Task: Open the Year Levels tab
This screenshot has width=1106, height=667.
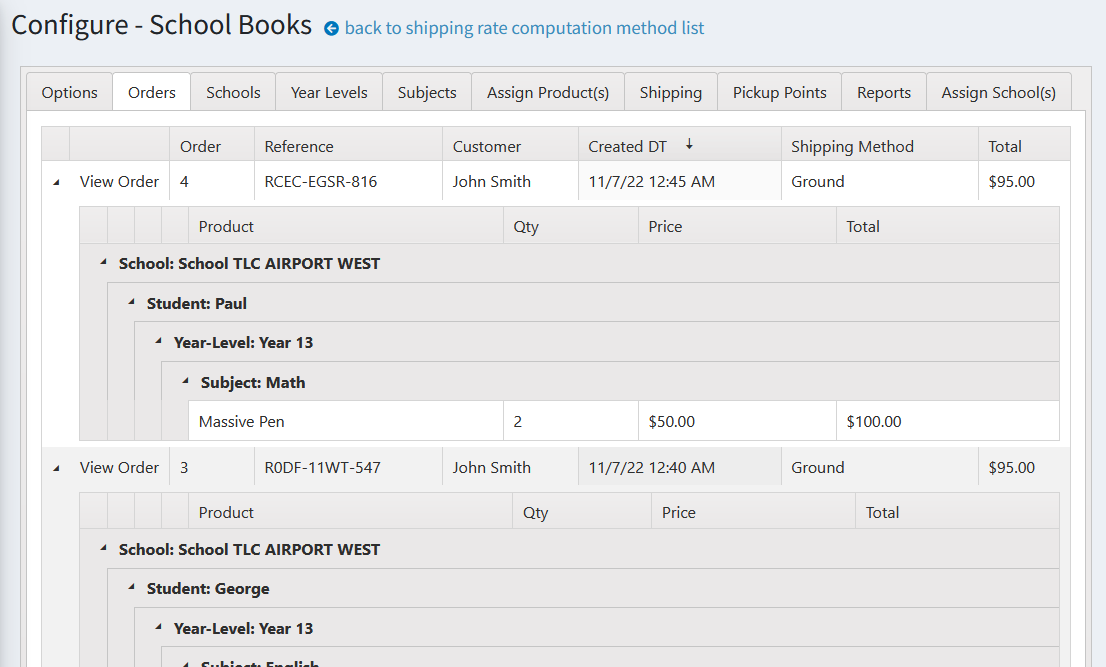Action: pyautogui.click(x=329, y=92)
